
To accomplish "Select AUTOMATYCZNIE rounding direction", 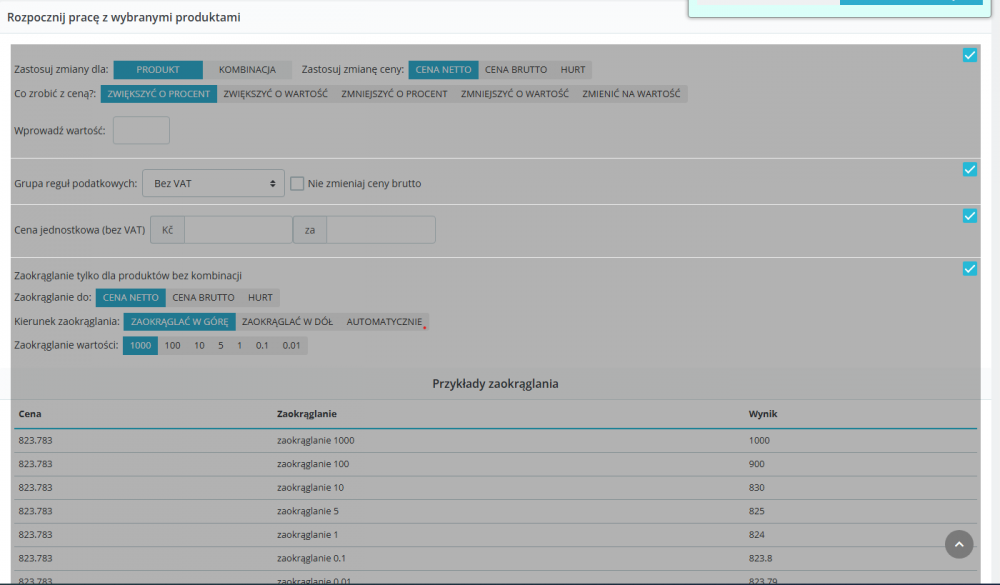I will (x=385, y=322).
